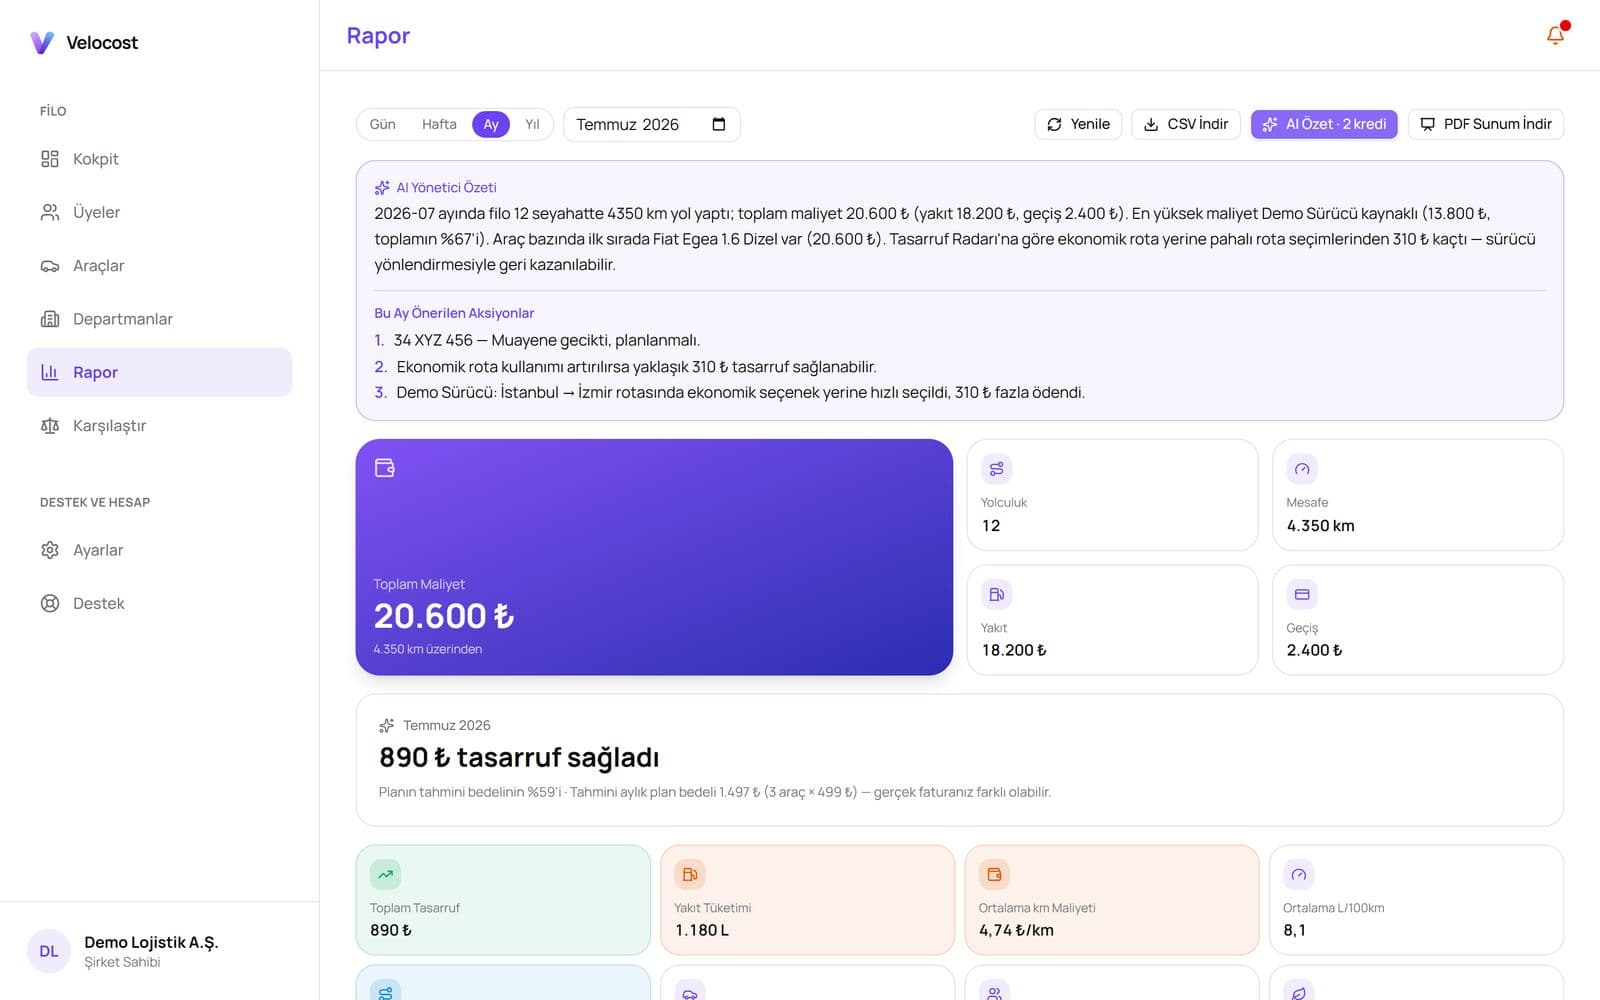Click the Yakıt Tüketimi fuel icon
1600x1000 pixels.
pos(690,874)
